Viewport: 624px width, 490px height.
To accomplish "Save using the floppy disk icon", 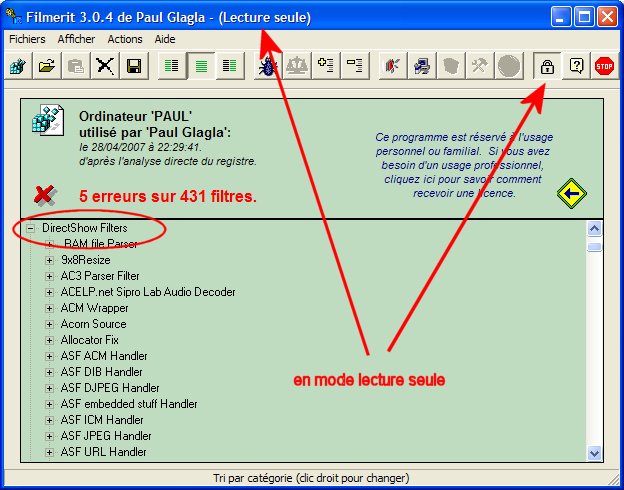I will pos(134,66).
